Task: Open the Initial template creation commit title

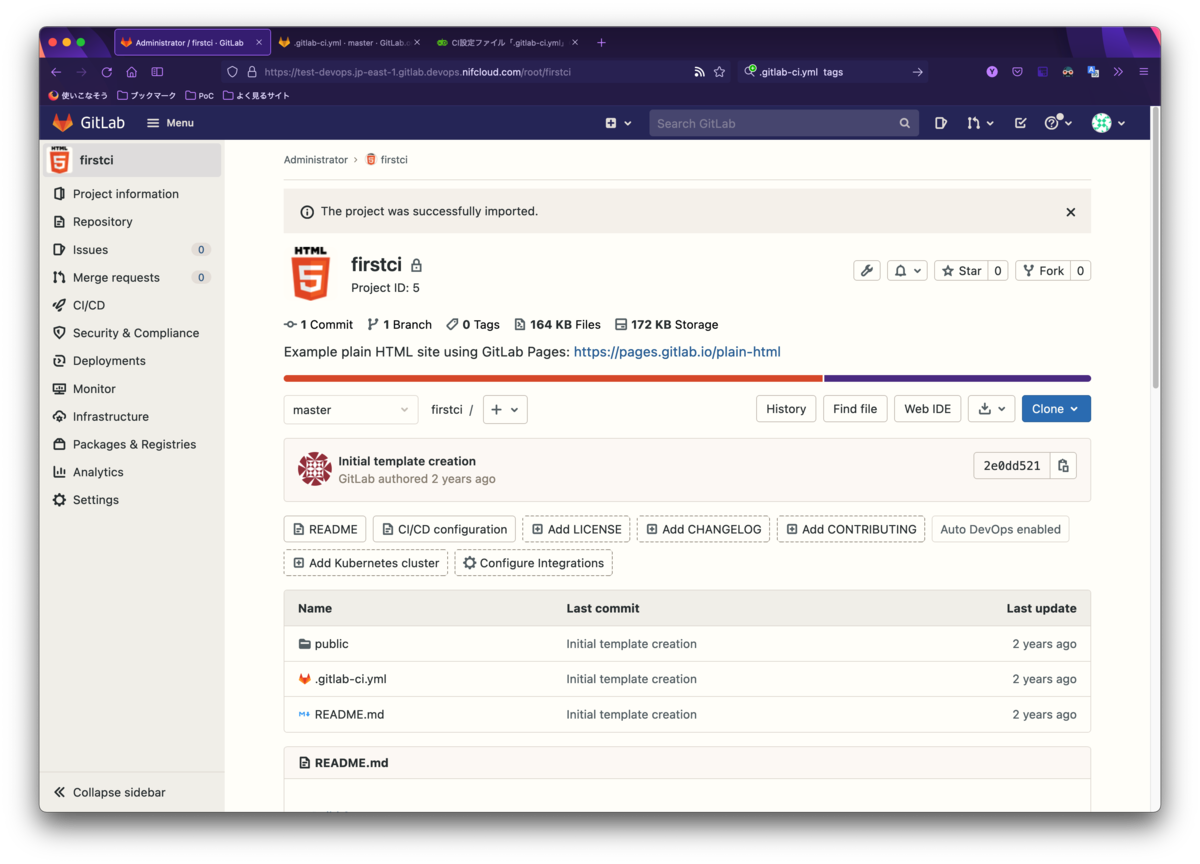Action: click(407, 461)
